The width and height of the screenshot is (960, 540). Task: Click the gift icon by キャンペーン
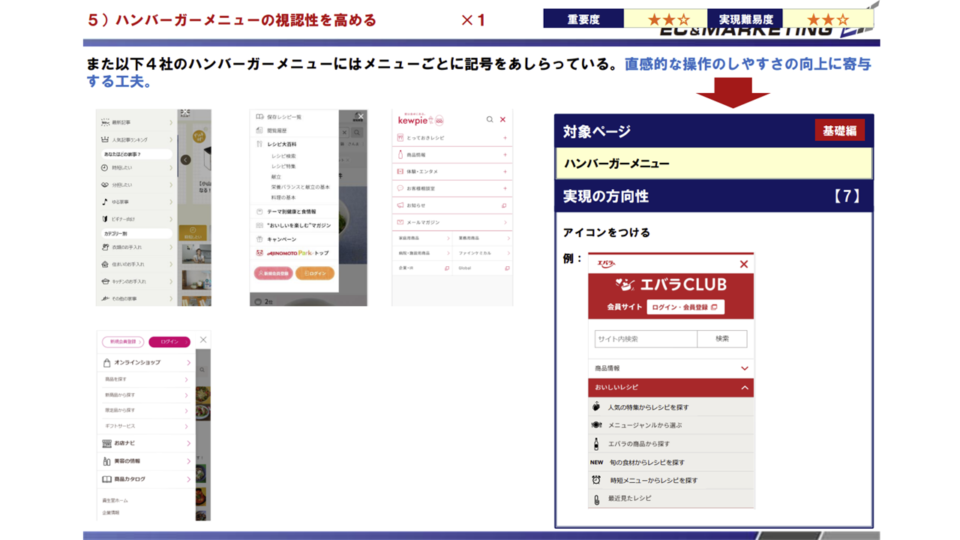point(260,239)
